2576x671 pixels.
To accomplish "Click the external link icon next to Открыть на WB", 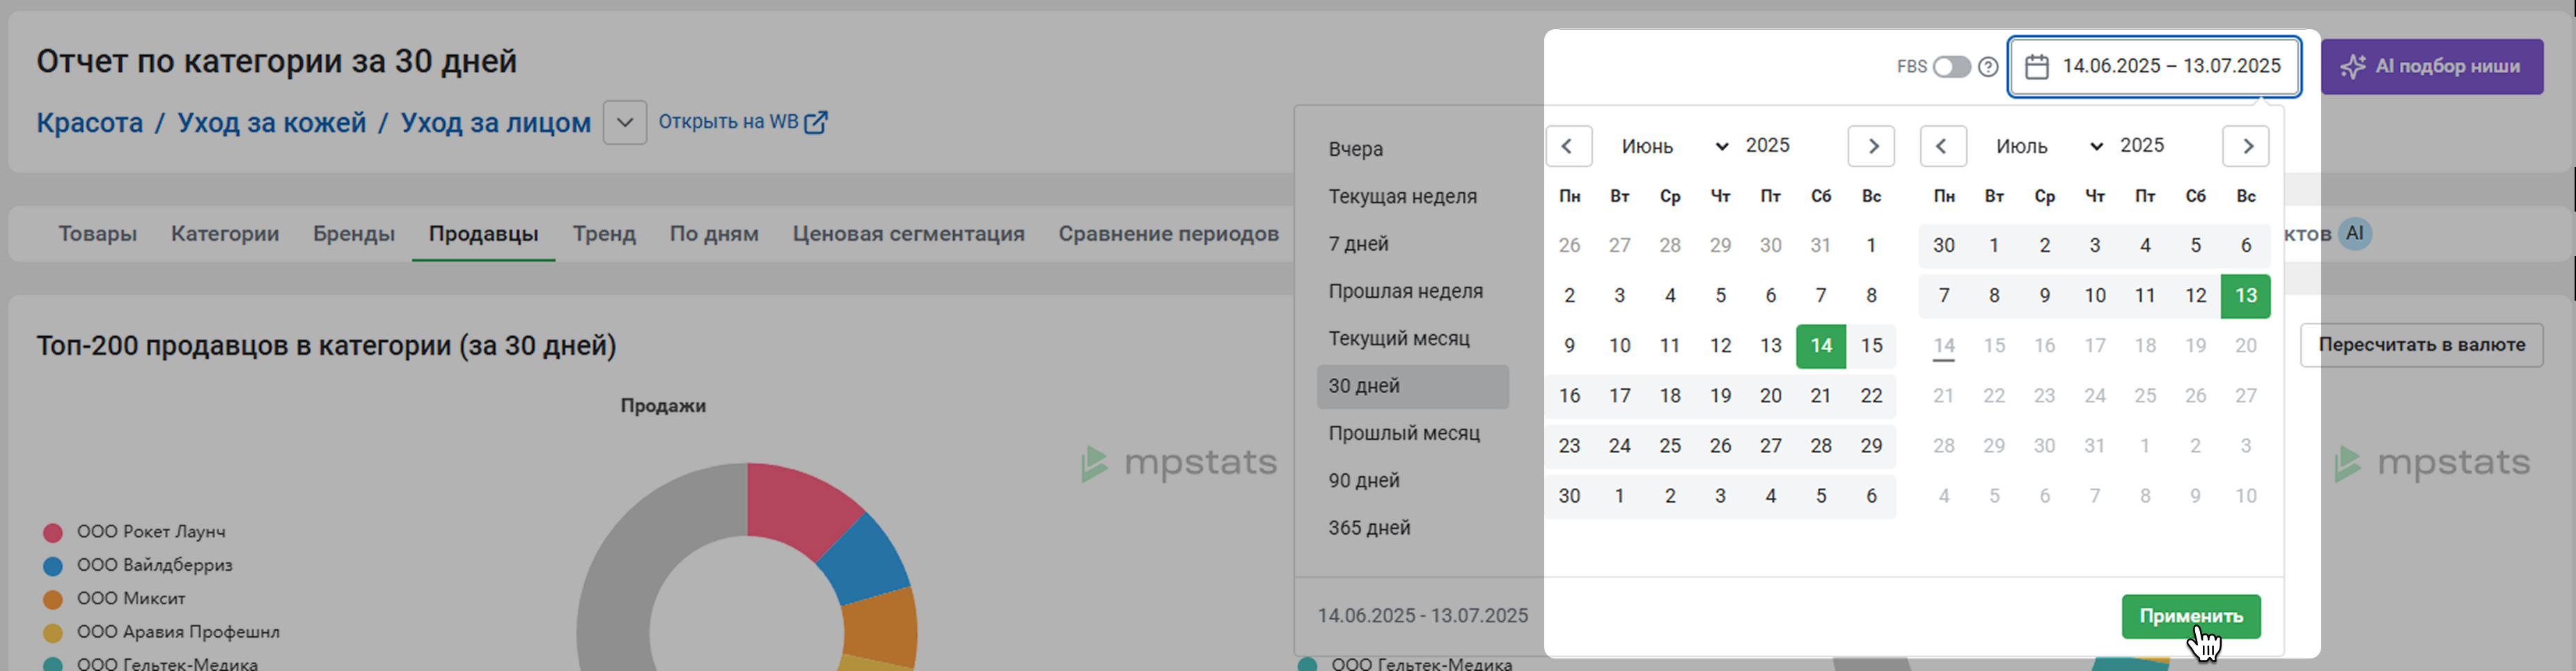I will pyautogui.click(x=816, y=122).
